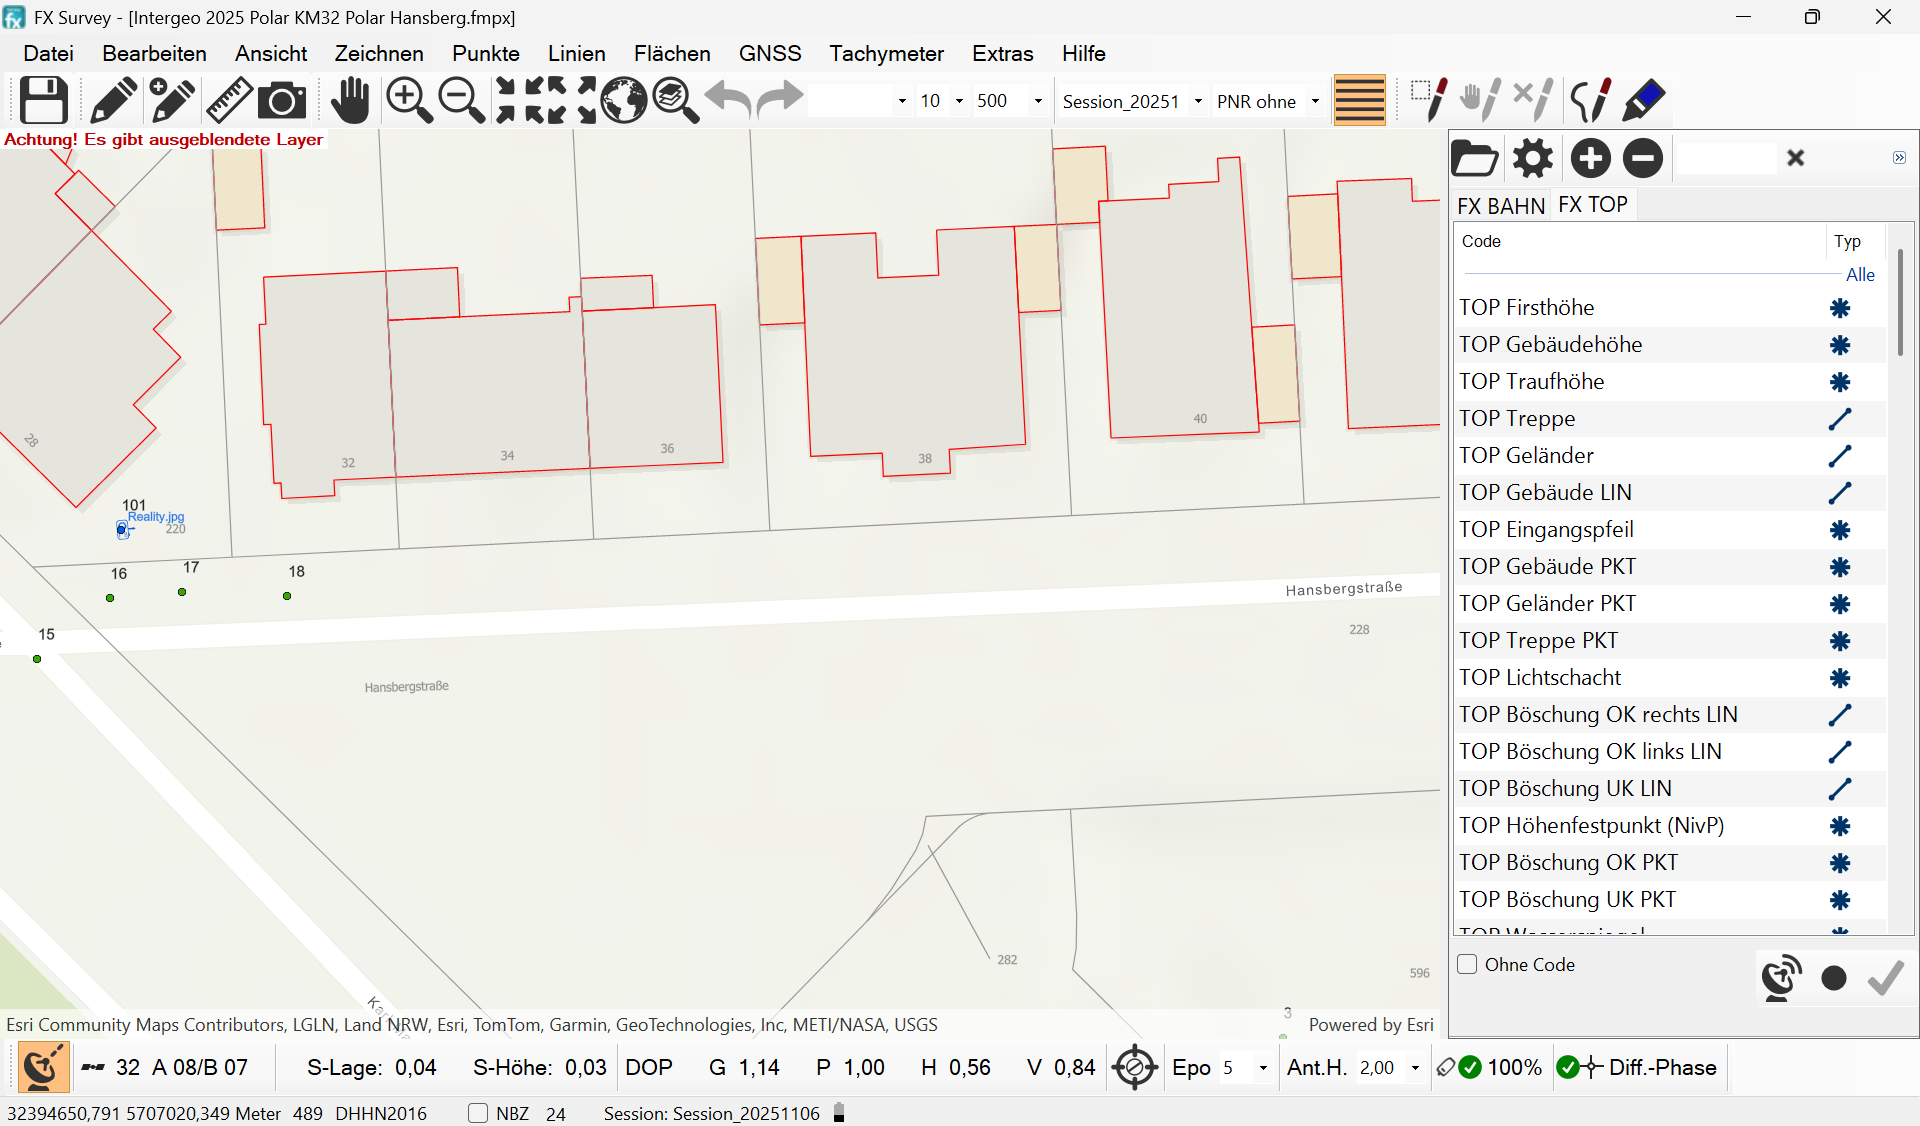
Task: Enable the Ohne Code checkbox
Action: [1467, 964]
